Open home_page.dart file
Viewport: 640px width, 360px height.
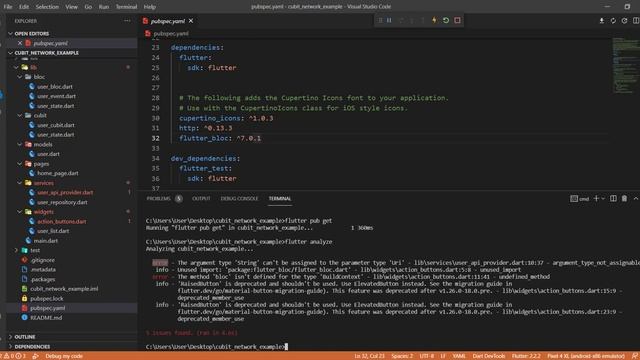[x=58, y=173]
